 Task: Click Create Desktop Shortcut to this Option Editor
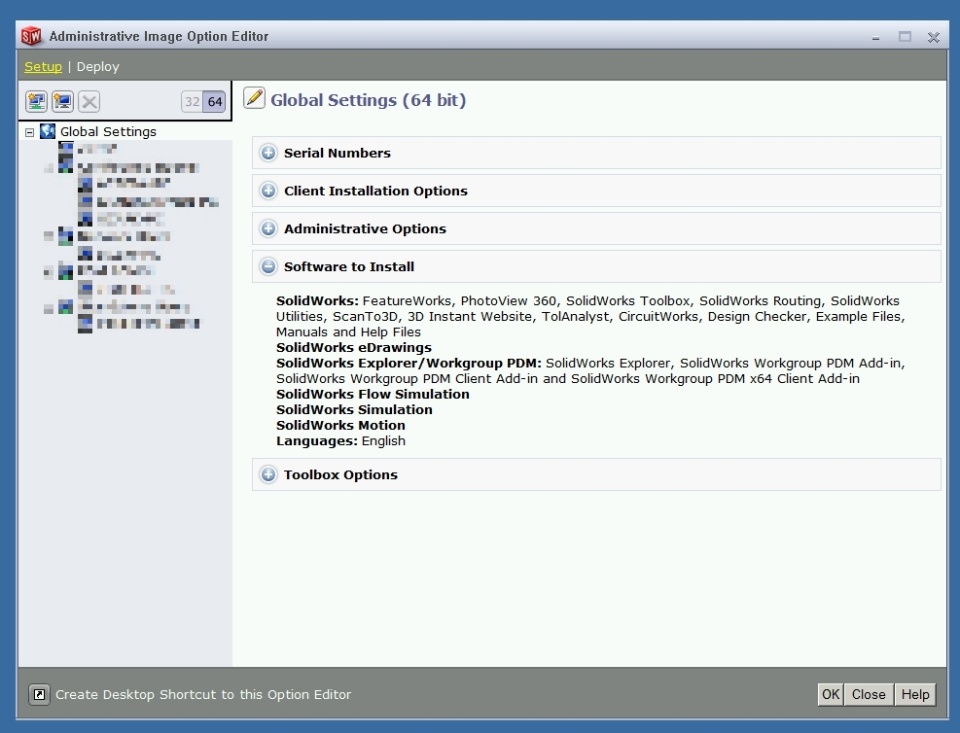[x=203, y=694]
